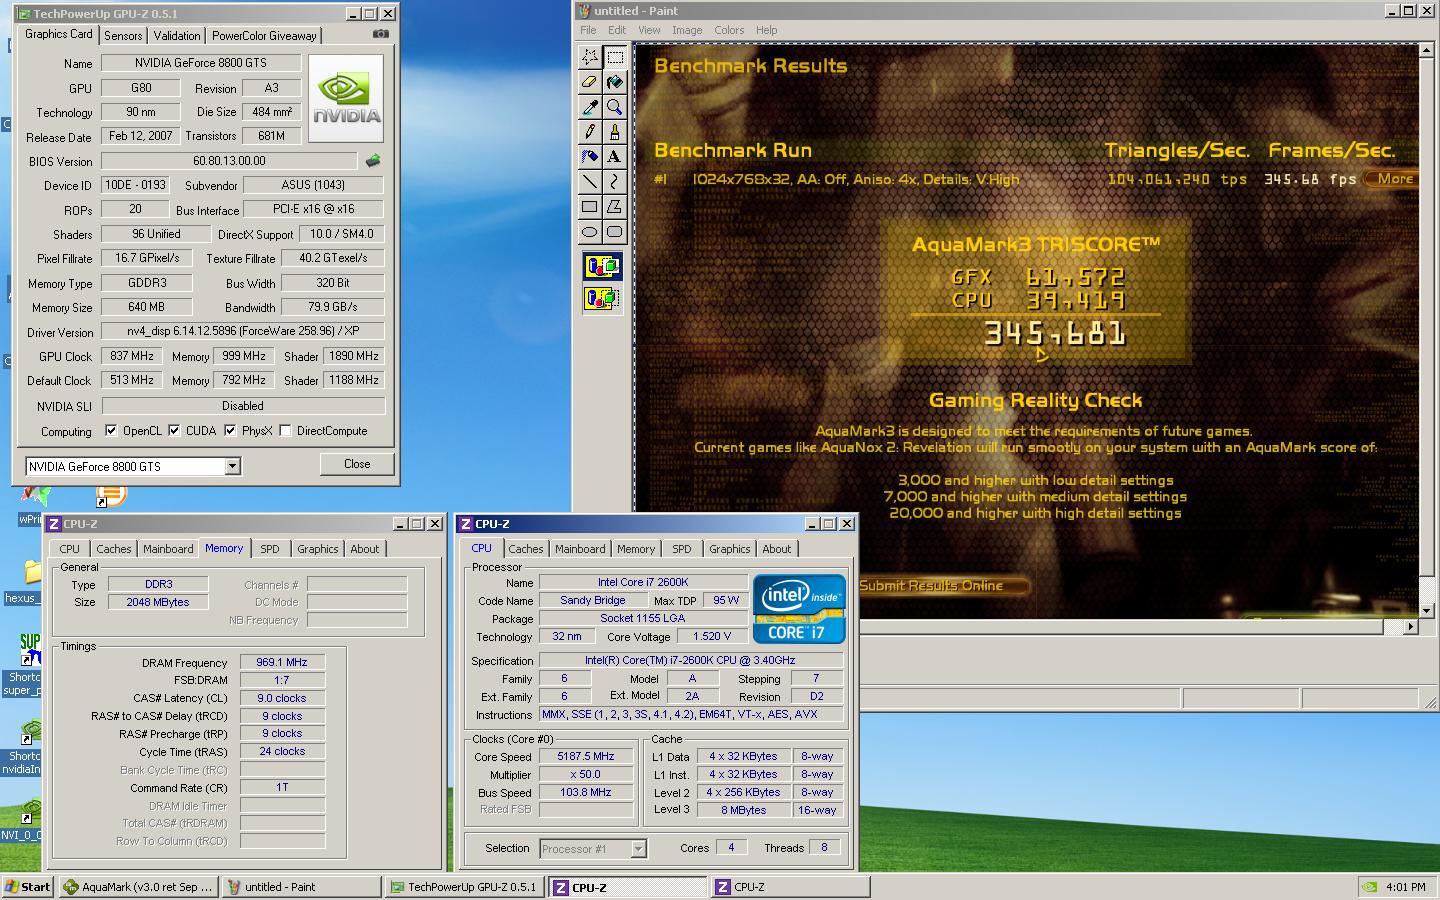Select the Rounded Rectangle tool
1440x900 pixels.
coord(614,232)
